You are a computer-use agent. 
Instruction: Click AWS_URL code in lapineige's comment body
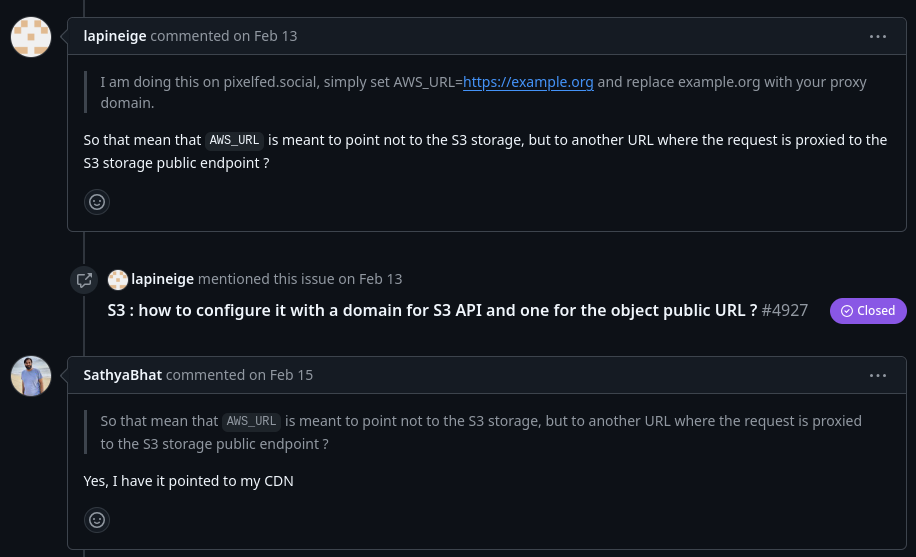pos(235,141)
